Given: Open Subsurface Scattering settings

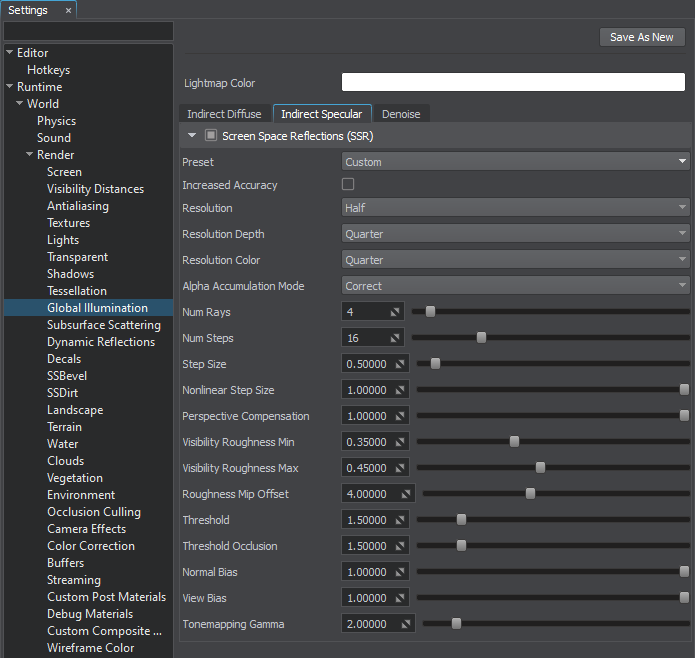Looking at the screenshot, I should 104,325.
